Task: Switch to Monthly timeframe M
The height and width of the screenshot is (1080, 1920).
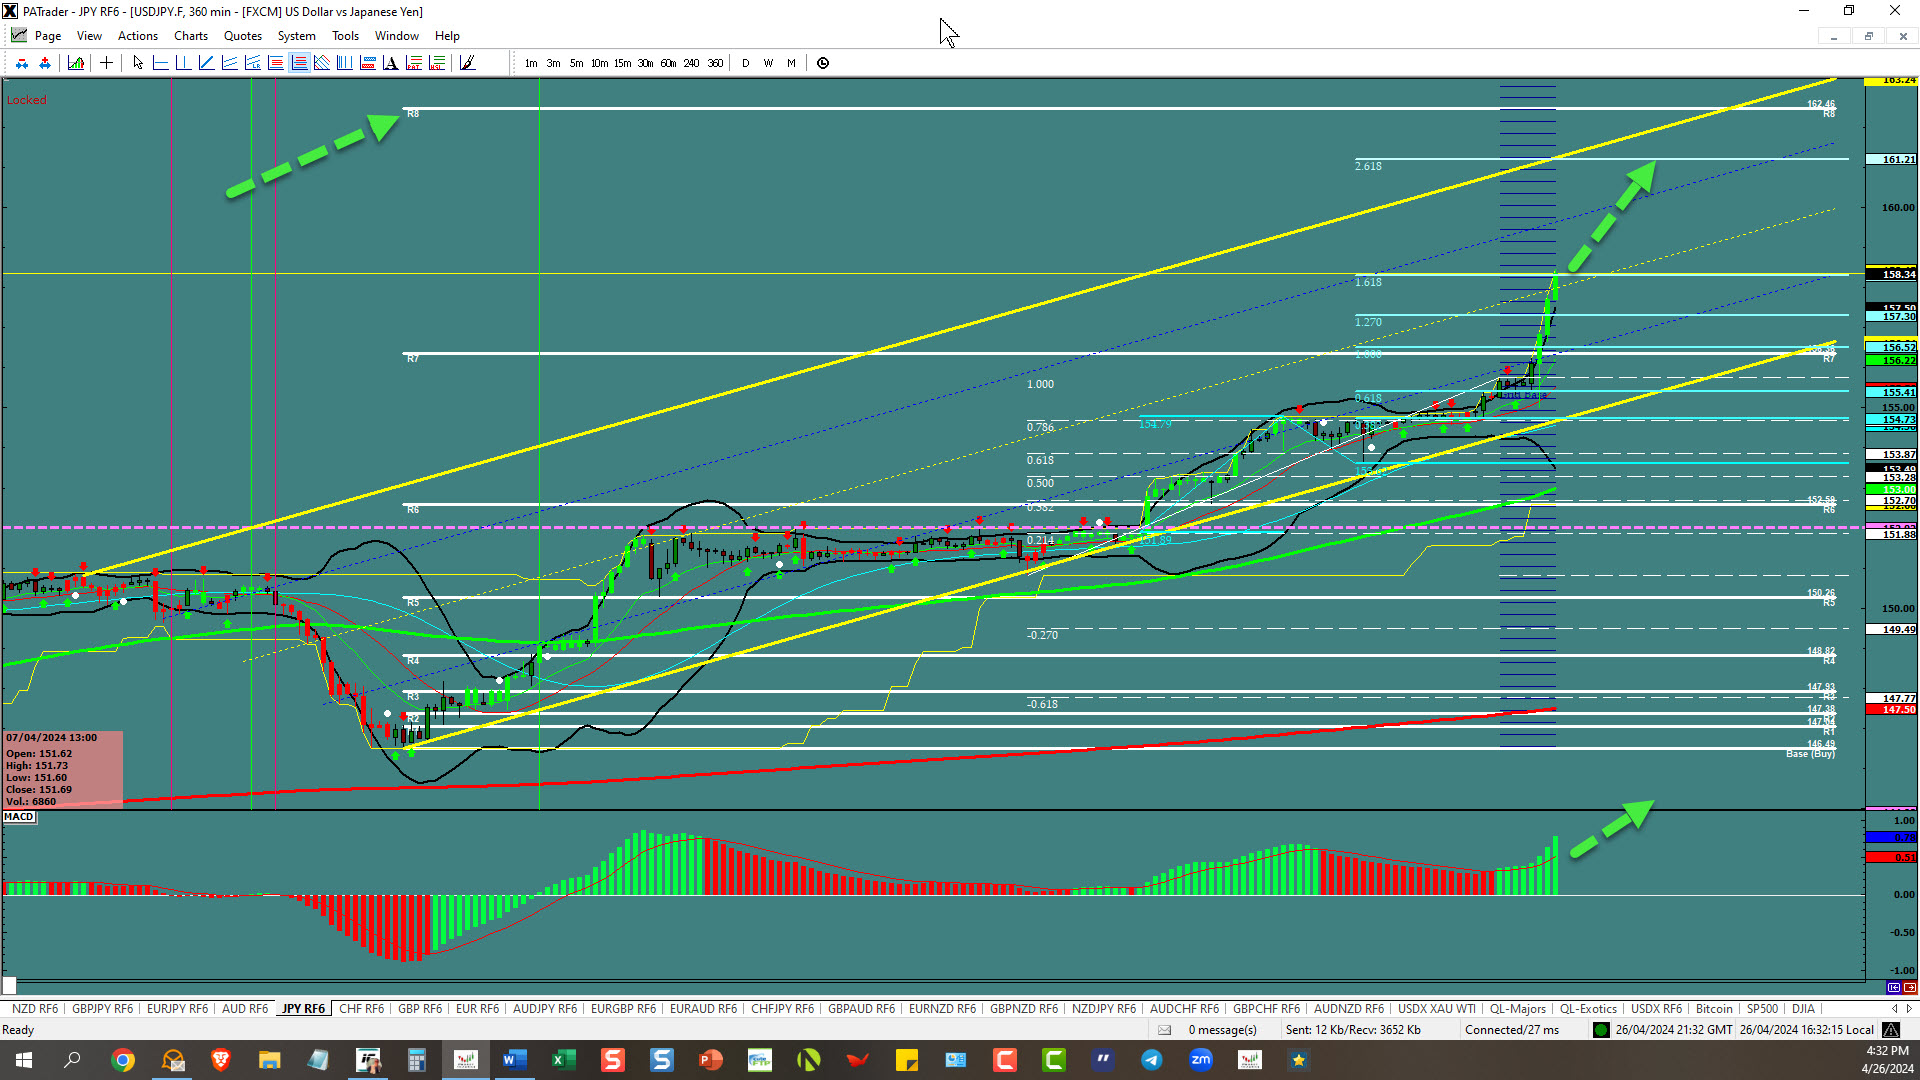Action: (792, 63)
